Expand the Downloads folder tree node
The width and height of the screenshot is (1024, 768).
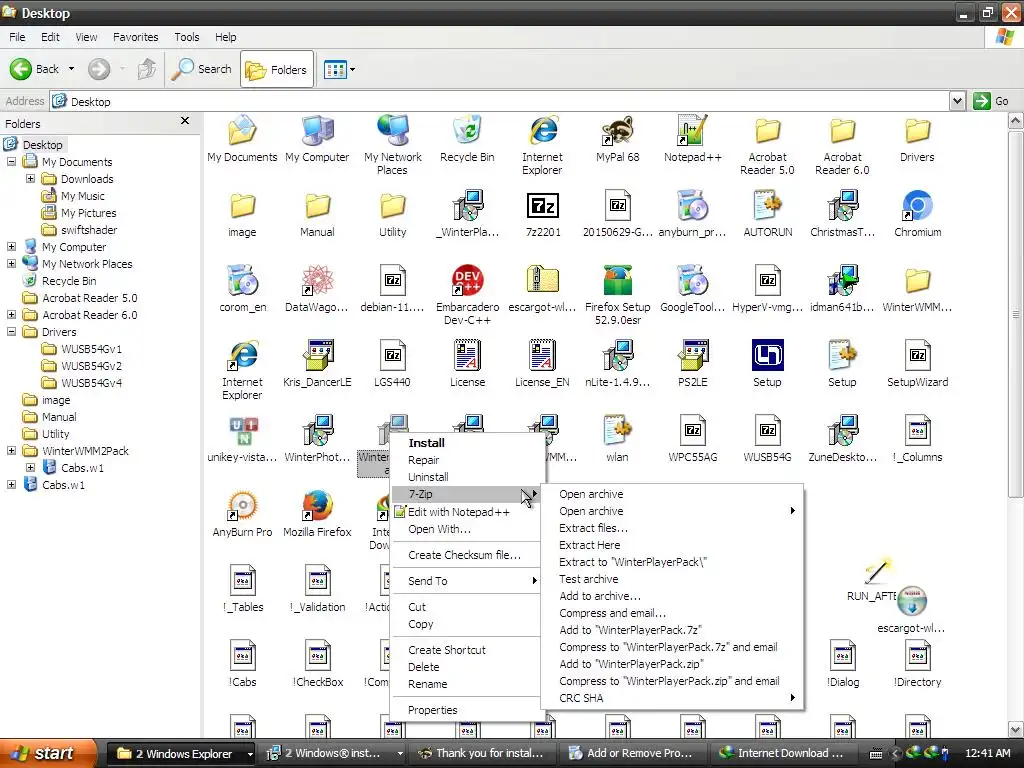(30, 178)
